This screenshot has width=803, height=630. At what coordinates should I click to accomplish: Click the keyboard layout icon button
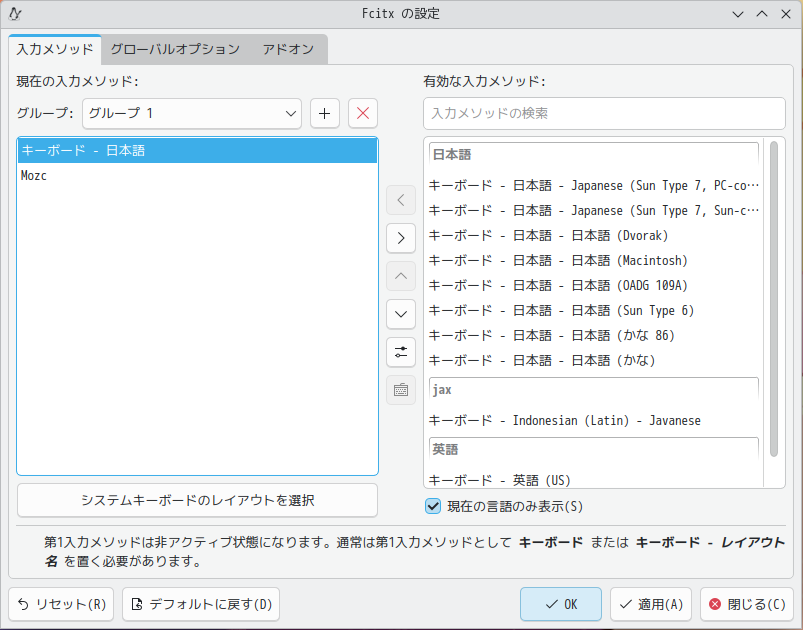(400, 390)
